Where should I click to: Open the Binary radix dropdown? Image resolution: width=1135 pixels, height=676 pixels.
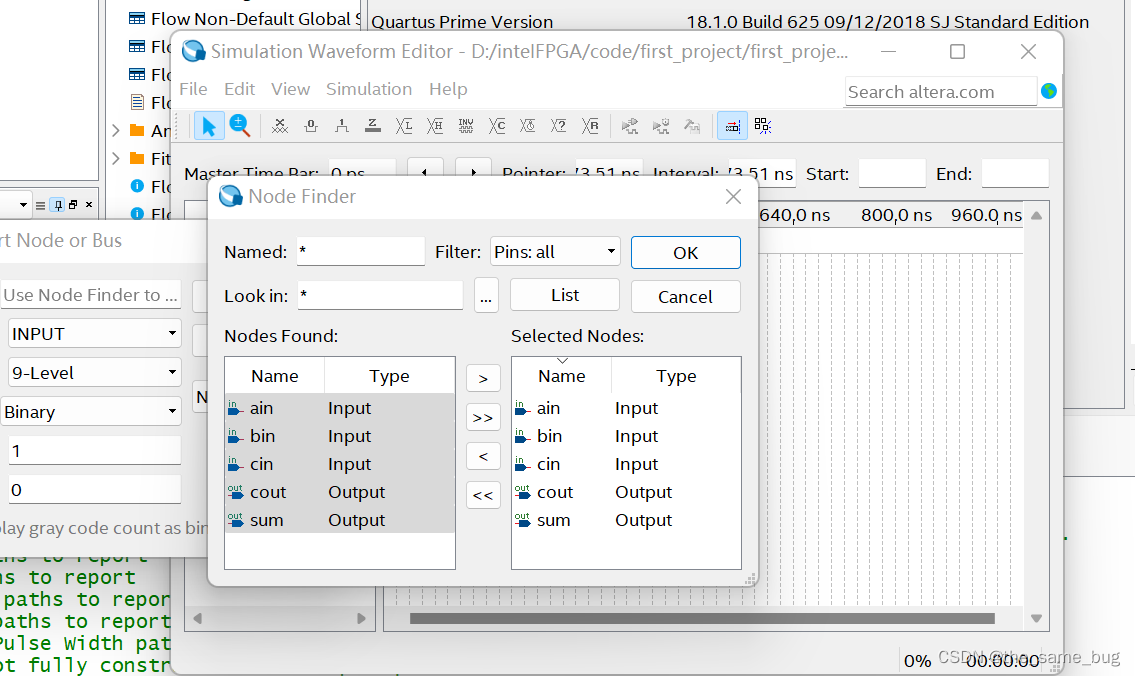90,412
